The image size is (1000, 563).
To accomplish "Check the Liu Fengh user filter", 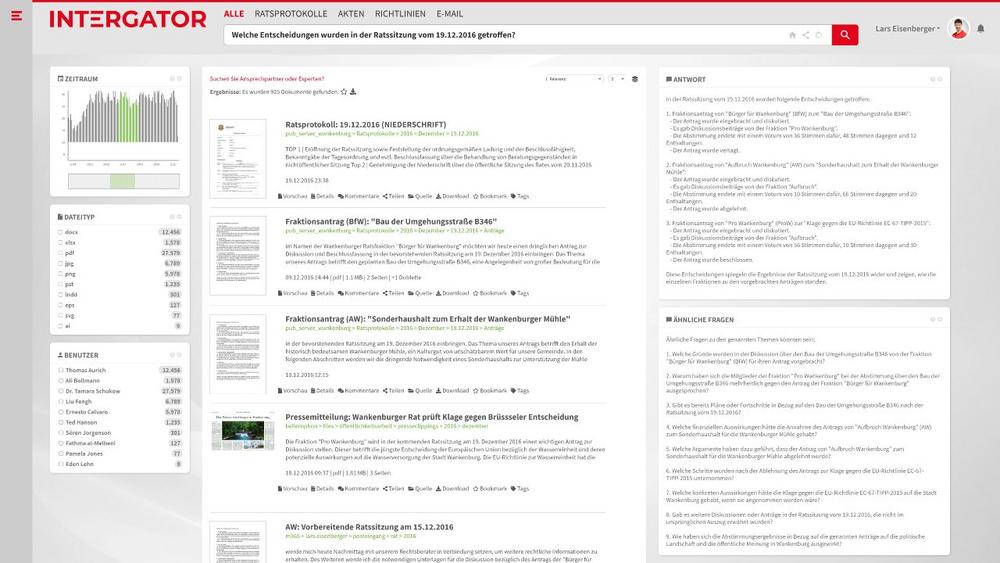I will (x=61, y=402).
